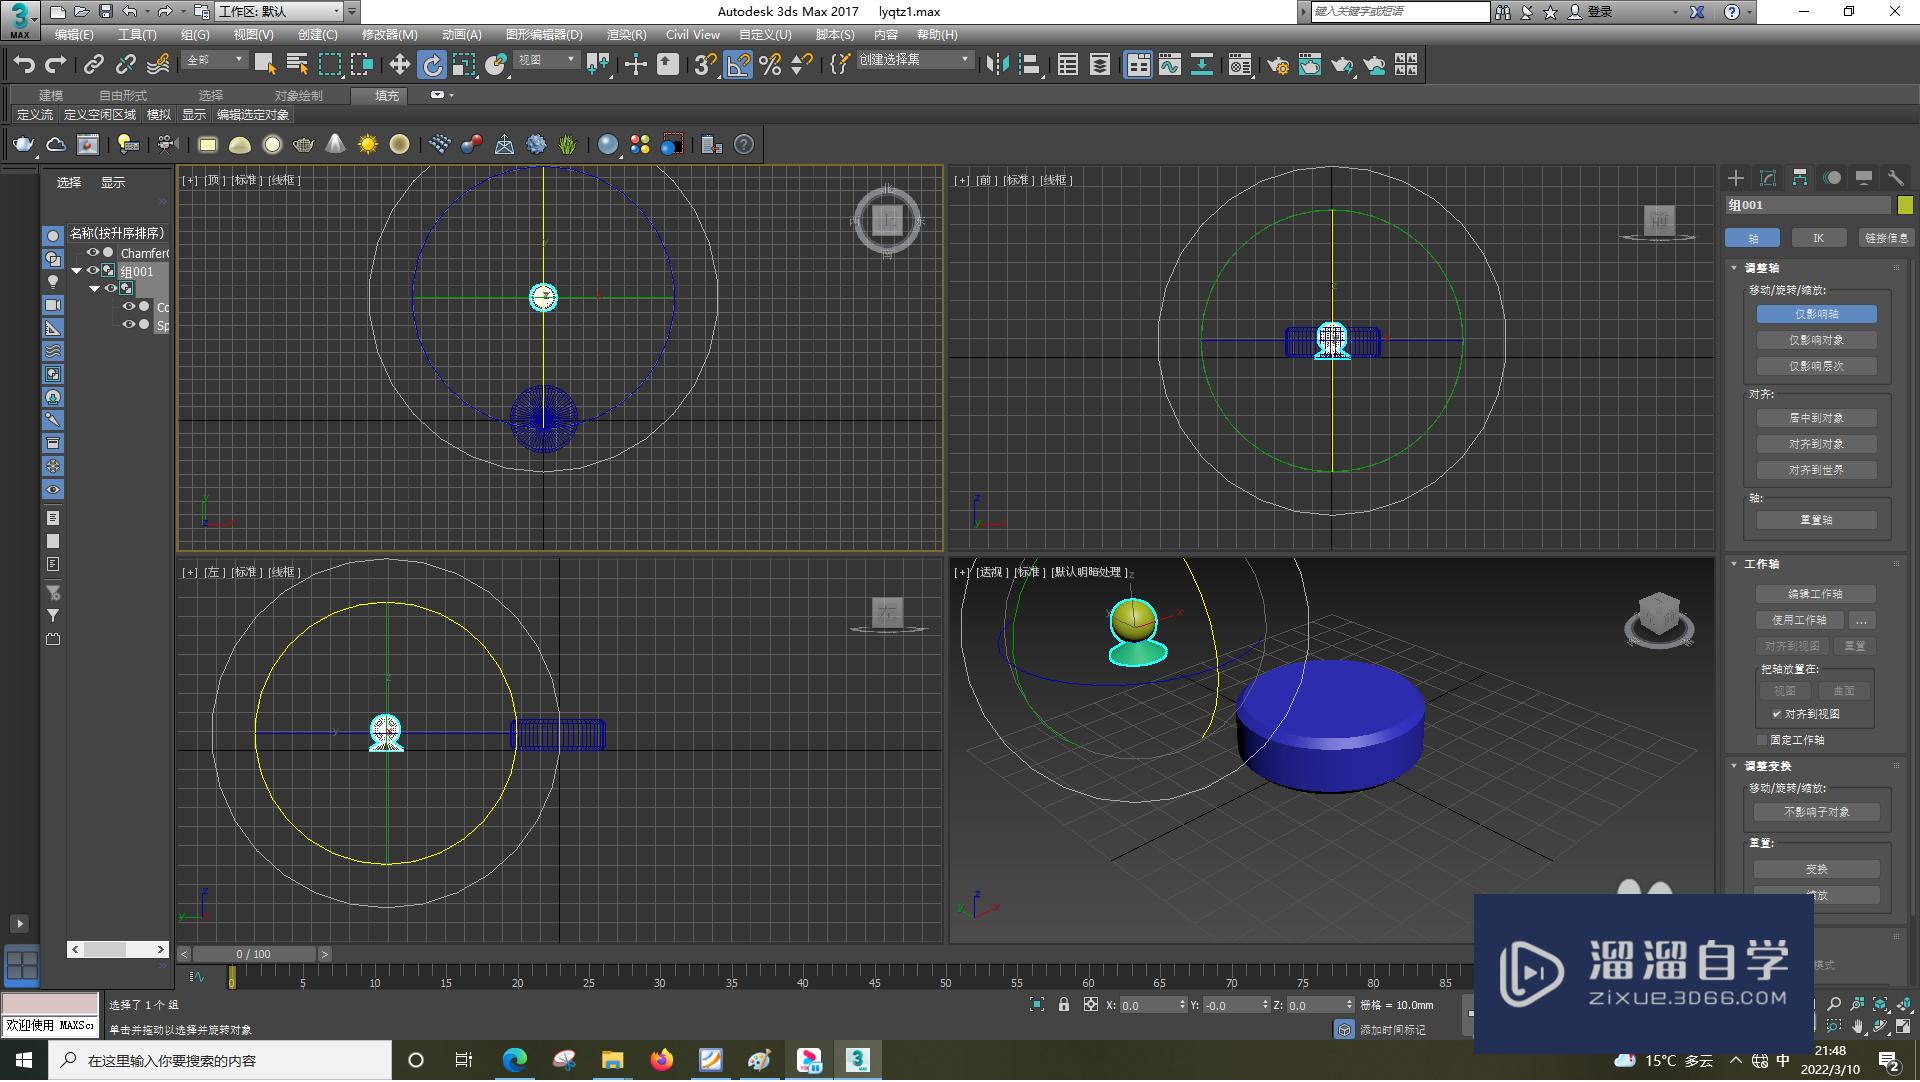Toggle the Spinner Snap button
Screen dimensions: 1920x1082
pyautogui.click(x=802, y=65)
